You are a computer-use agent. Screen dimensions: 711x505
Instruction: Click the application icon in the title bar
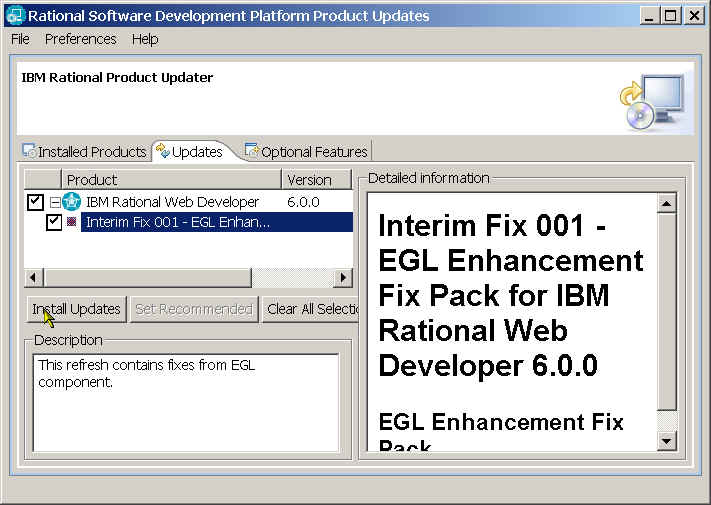(x=15, y=15)
